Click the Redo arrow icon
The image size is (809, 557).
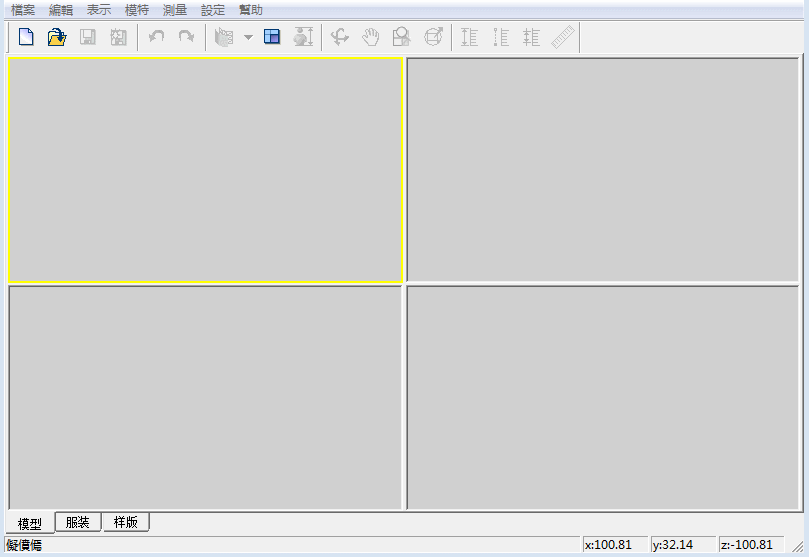click(x=186, y=38)
